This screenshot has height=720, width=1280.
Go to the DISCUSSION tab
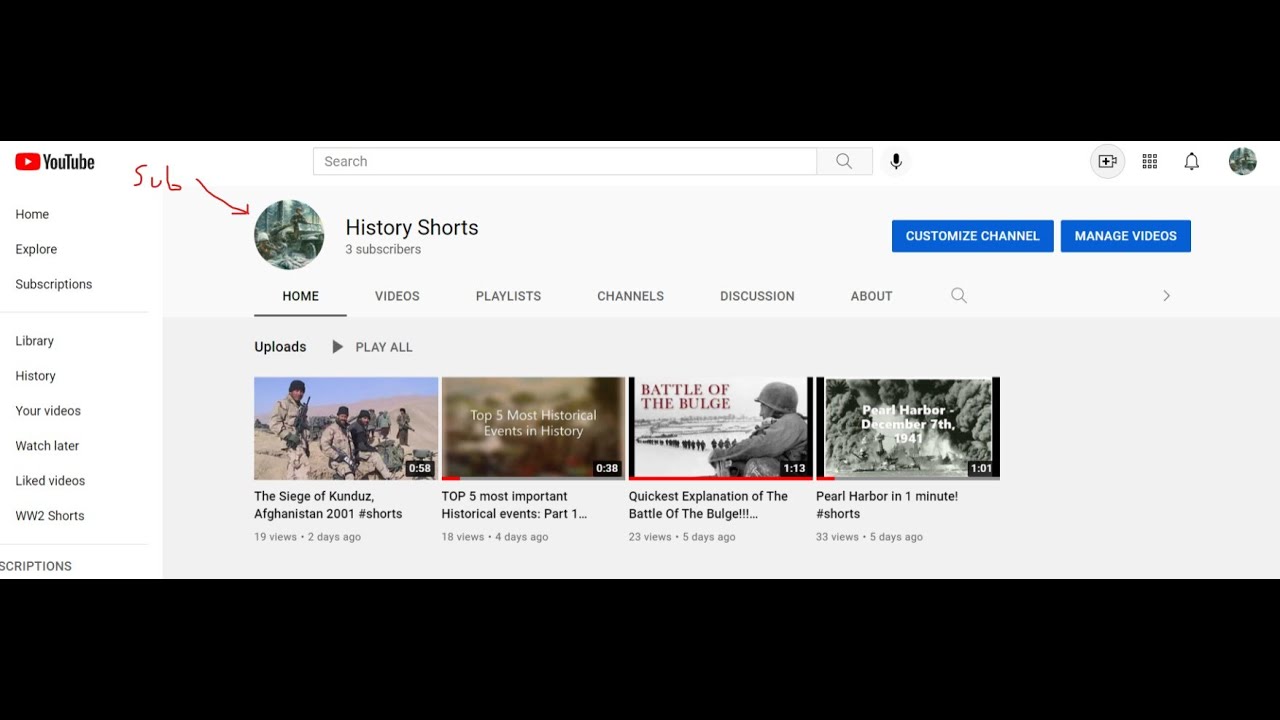757,296
